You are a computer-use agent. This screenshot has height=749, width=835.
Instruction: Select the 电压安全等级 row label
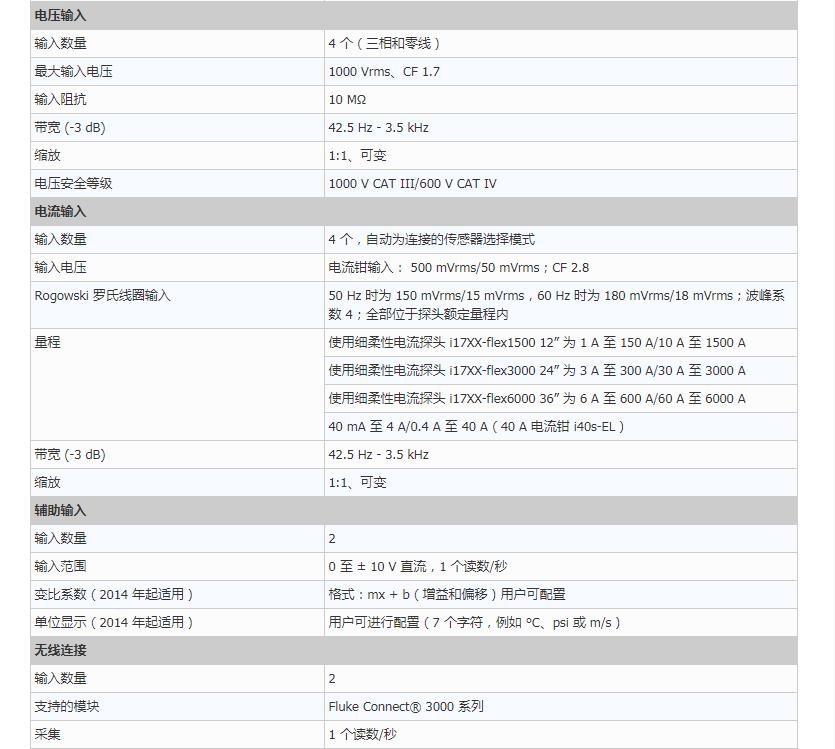click(x=73, y=184)
